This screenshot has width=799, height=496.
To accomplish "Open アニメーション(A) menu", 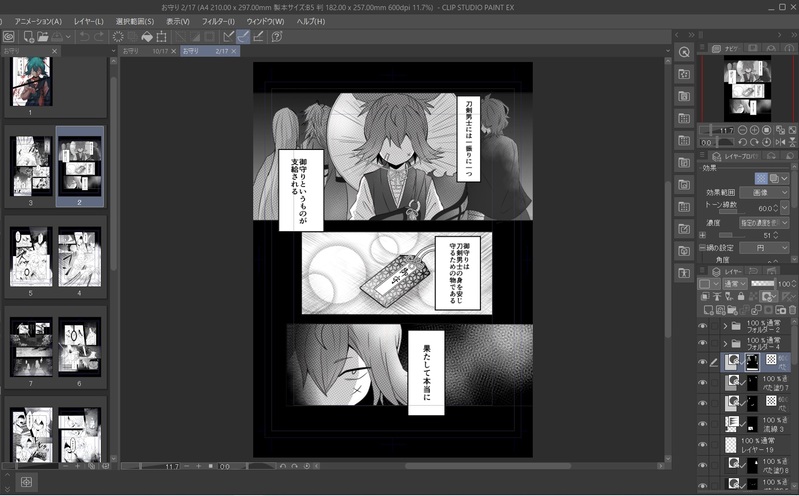I will coord(38,21).
